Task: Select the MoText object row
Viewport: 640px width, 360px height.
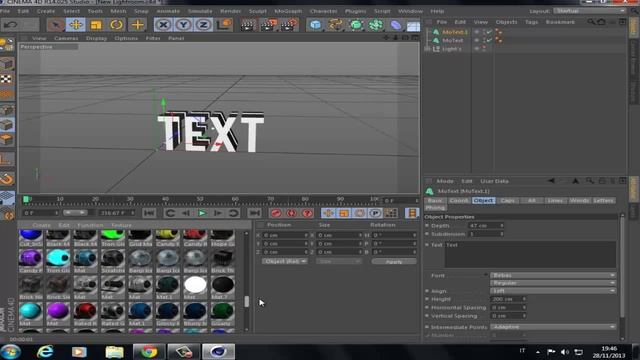Action: point(453,40)
